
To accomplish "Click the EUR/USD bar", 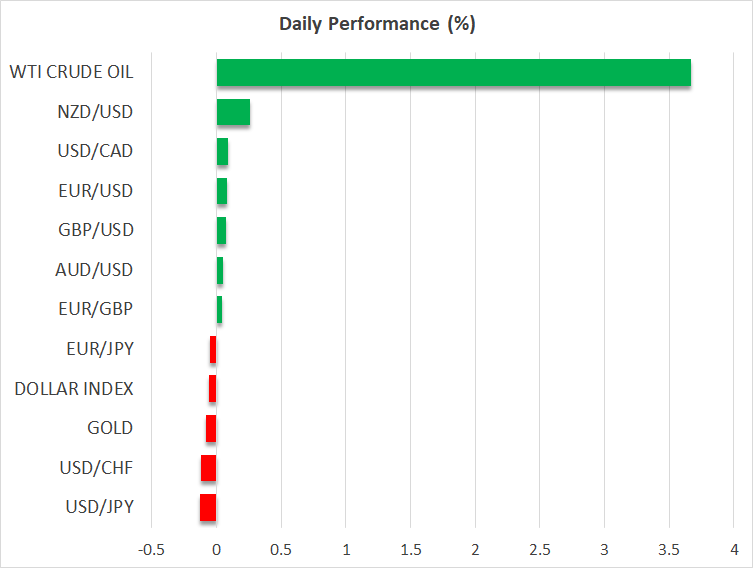I will point(222,191).
